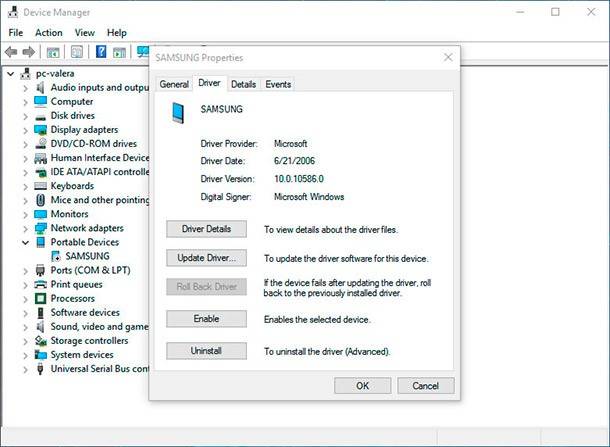Click the Back arrow toolbar icon
Image resolution: width=610 pixels, height=447 pixels.
click(11, 52)
